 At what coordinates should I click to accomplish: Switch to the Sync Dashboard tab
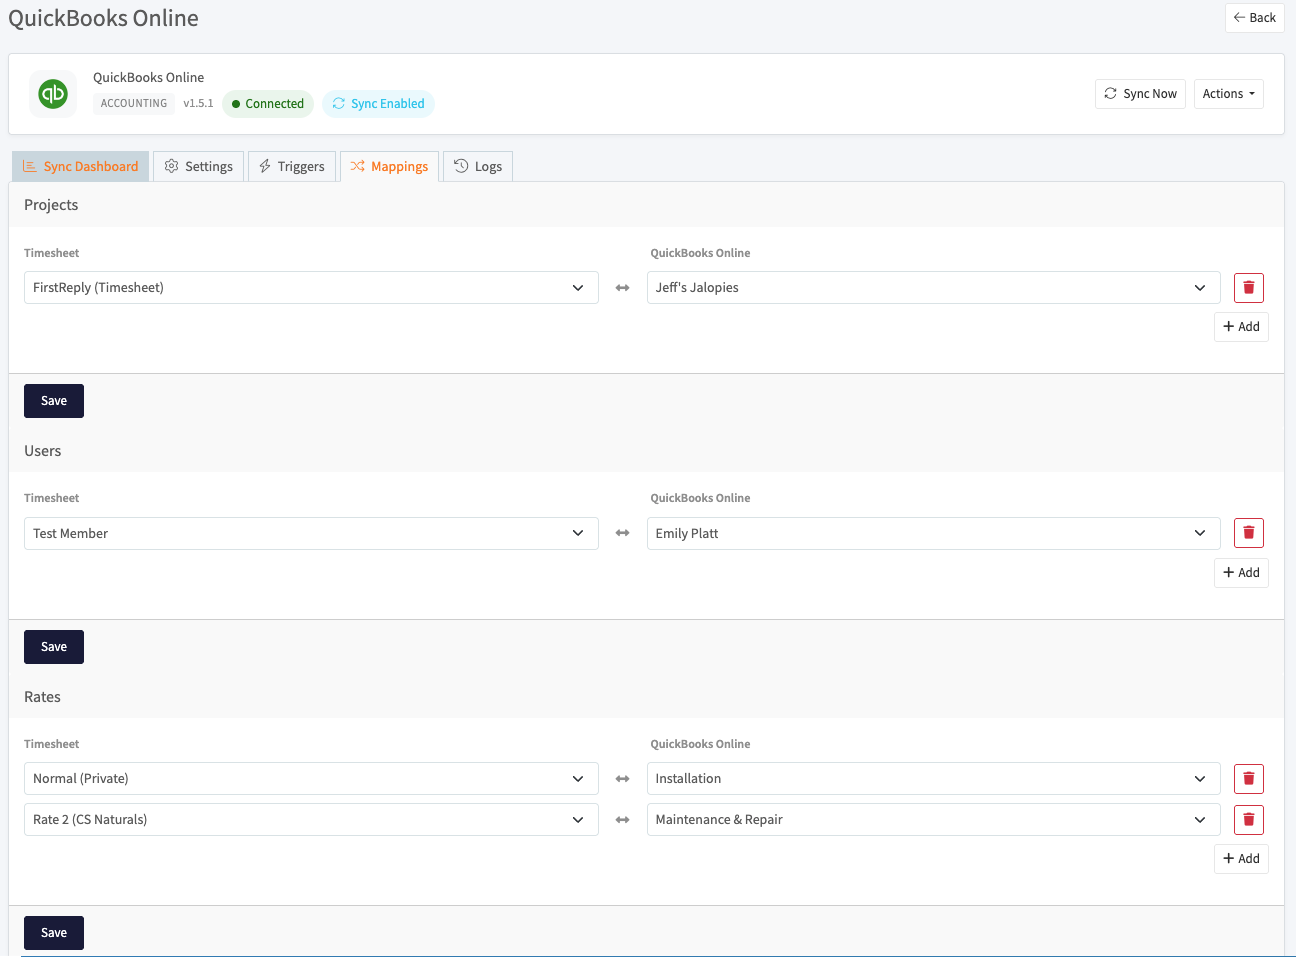81,166
